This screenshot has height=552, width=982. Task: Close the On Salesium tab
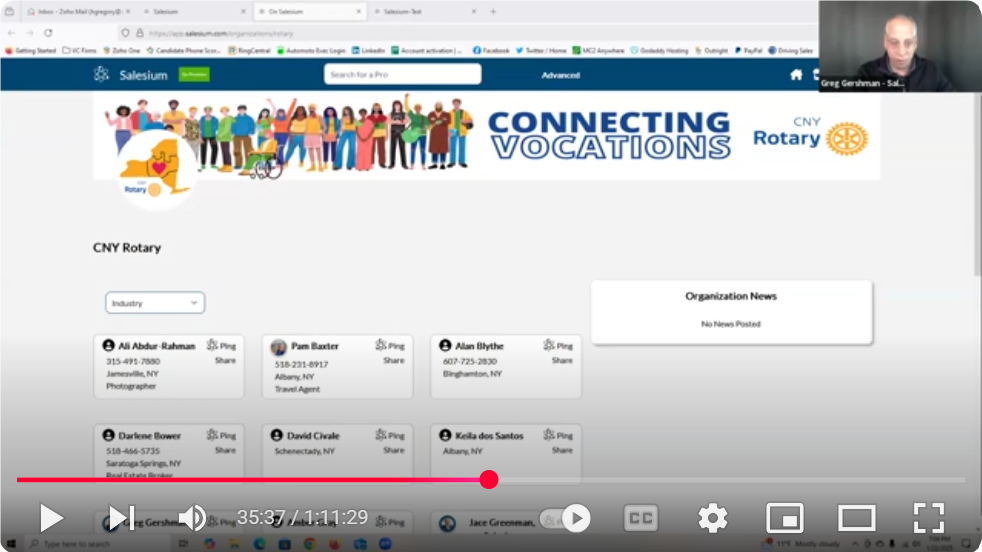pos(359,11)
